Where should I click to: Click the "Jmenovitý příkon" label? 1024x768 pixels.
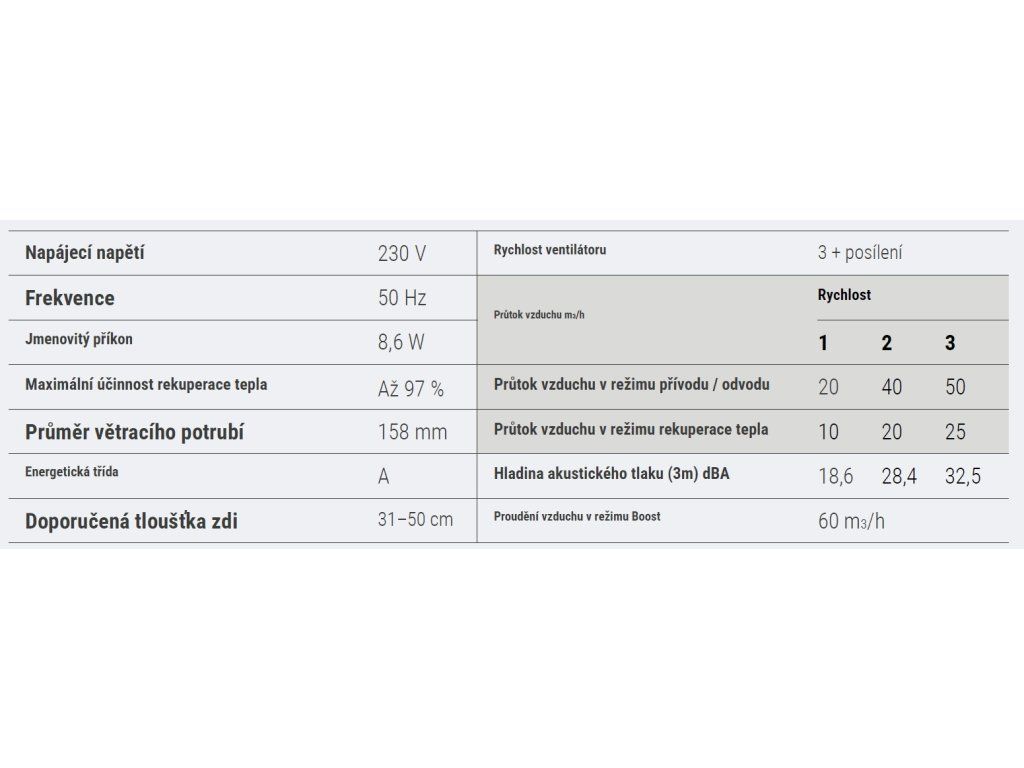[x=78, y=339]
